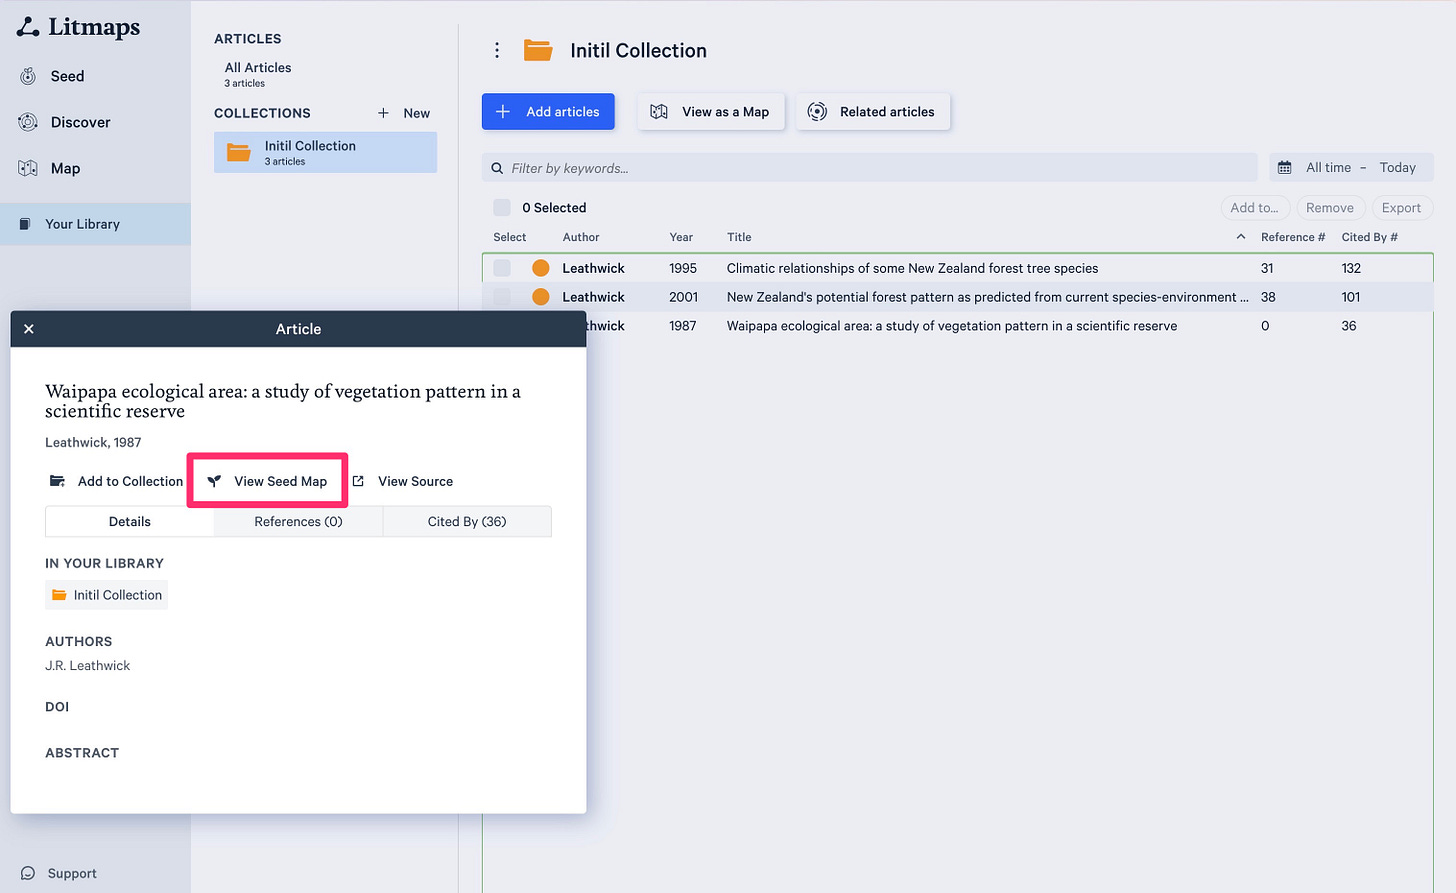Click Initil Collection chip in Article panel
The height and width of the screenshot is (893, 1456).
click(107, 595)
